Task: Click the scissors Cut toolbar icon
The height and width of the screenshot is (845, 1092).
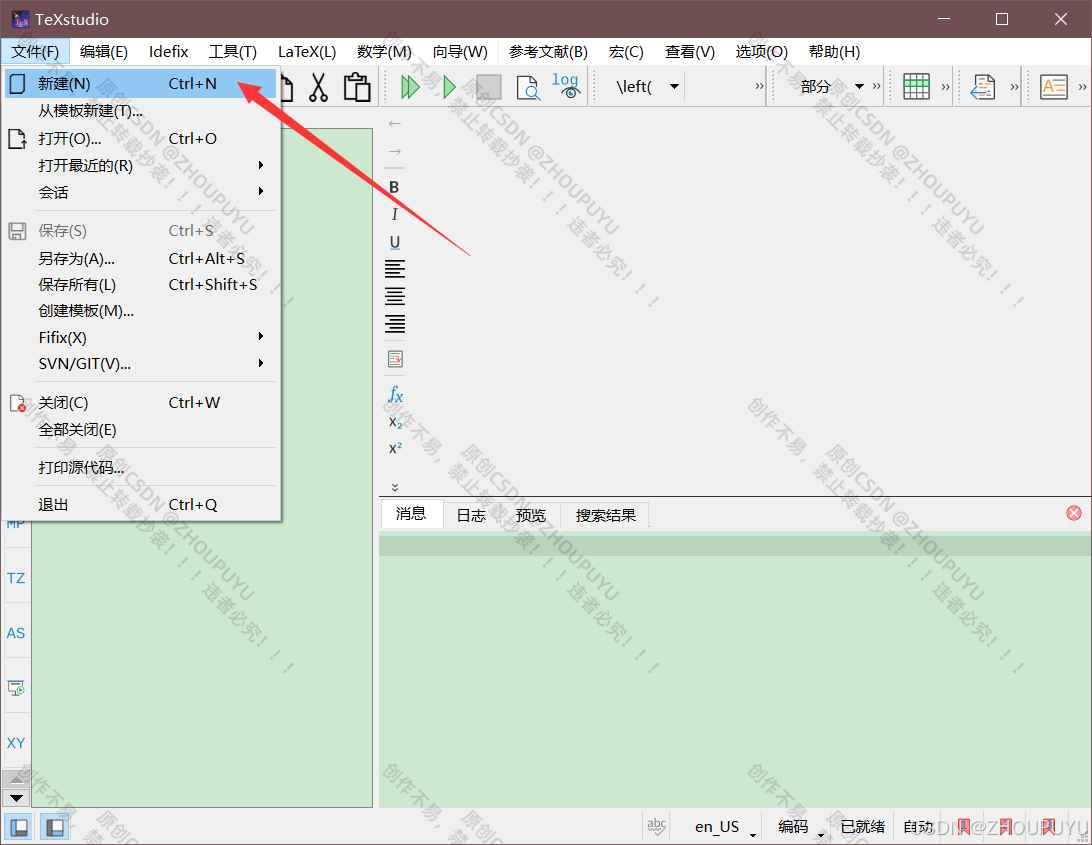Action: pos(318,87)
